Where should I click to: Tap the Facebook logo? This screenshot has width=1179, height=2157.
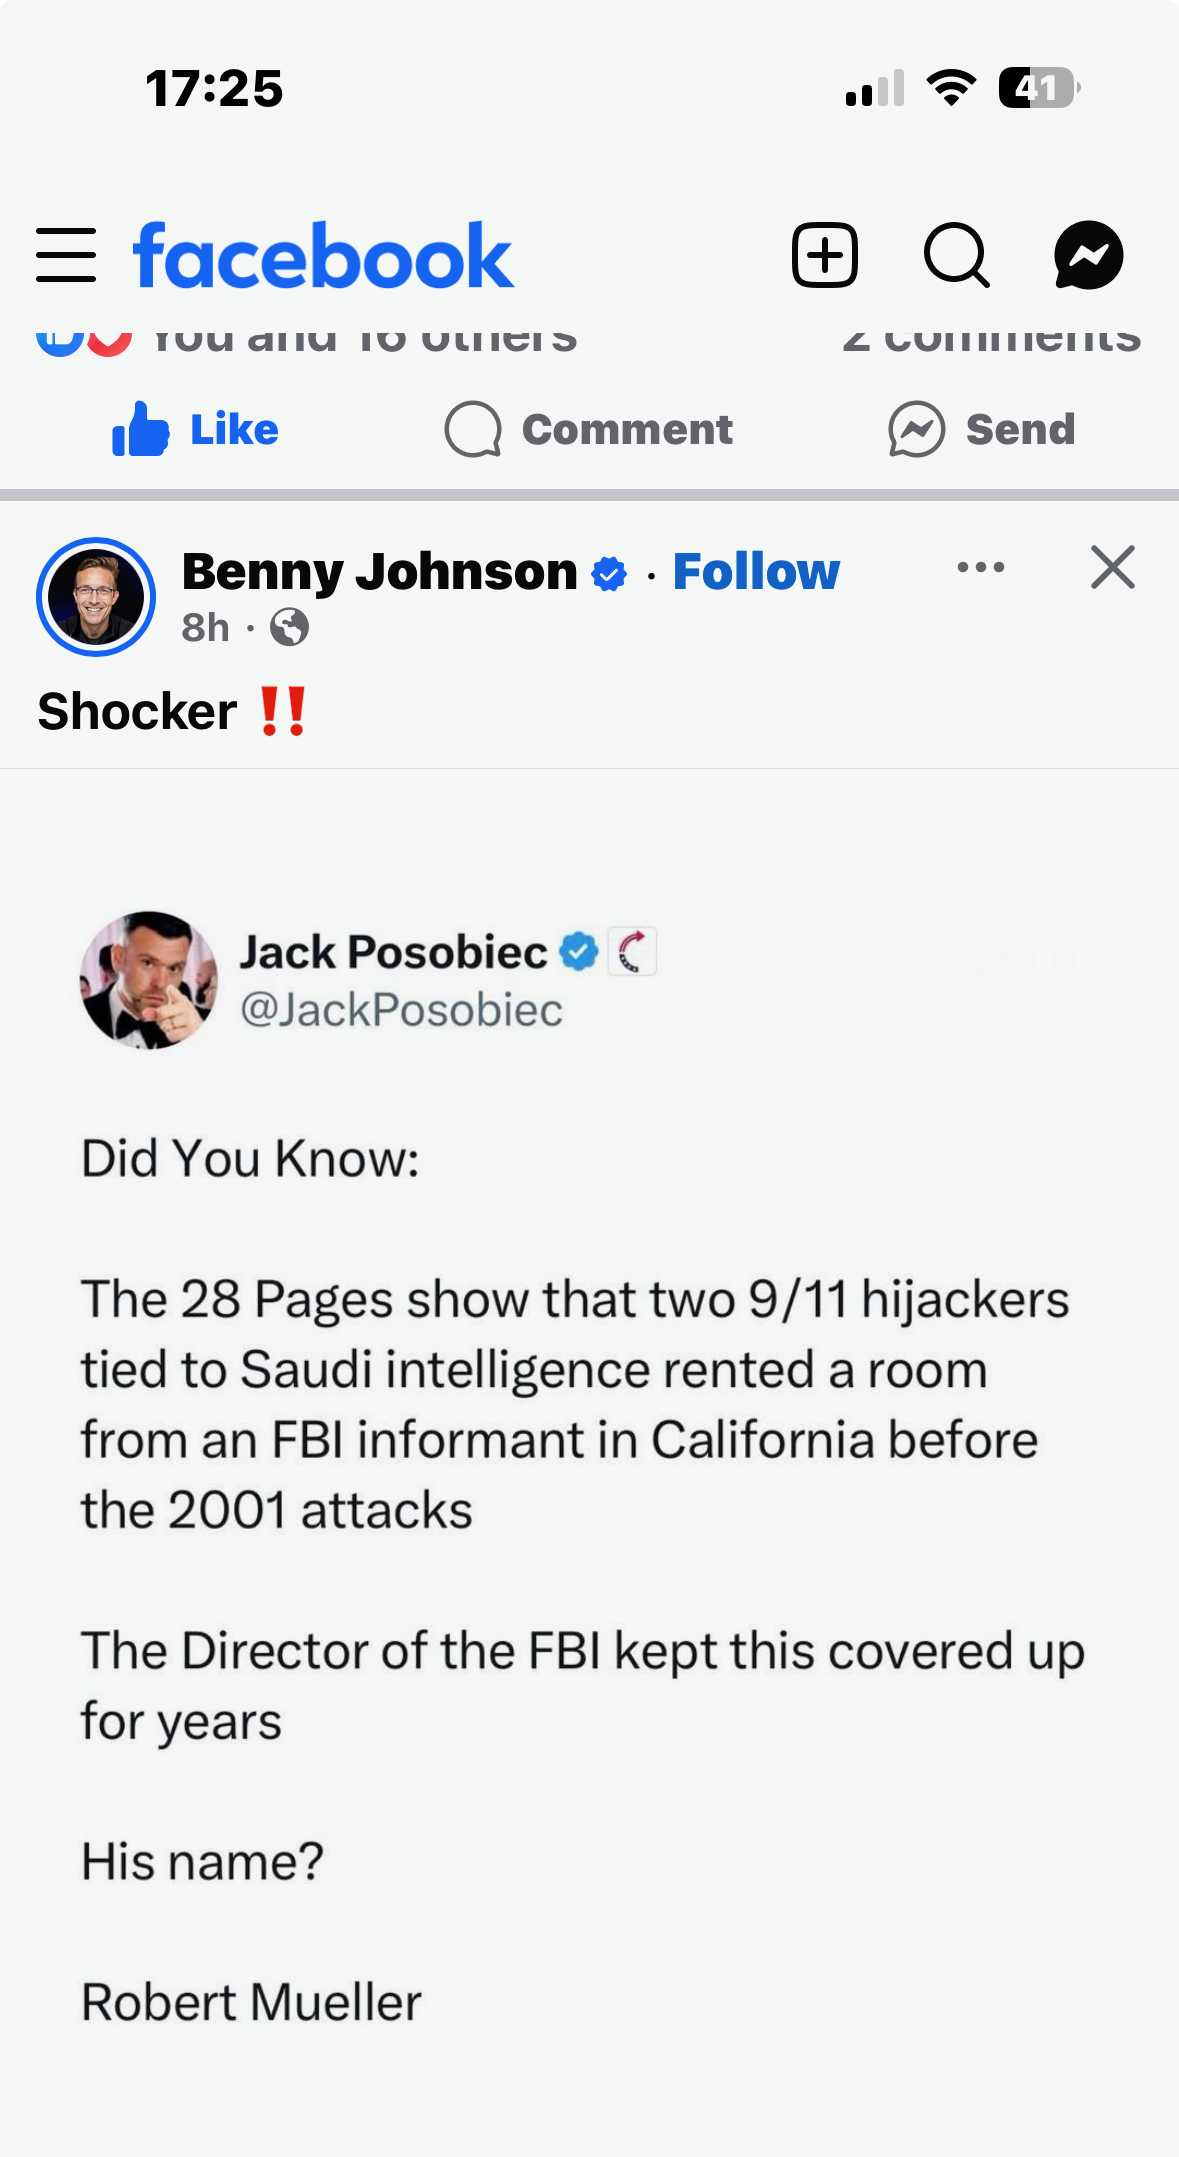pyautogui.click(x=323, y=256)
